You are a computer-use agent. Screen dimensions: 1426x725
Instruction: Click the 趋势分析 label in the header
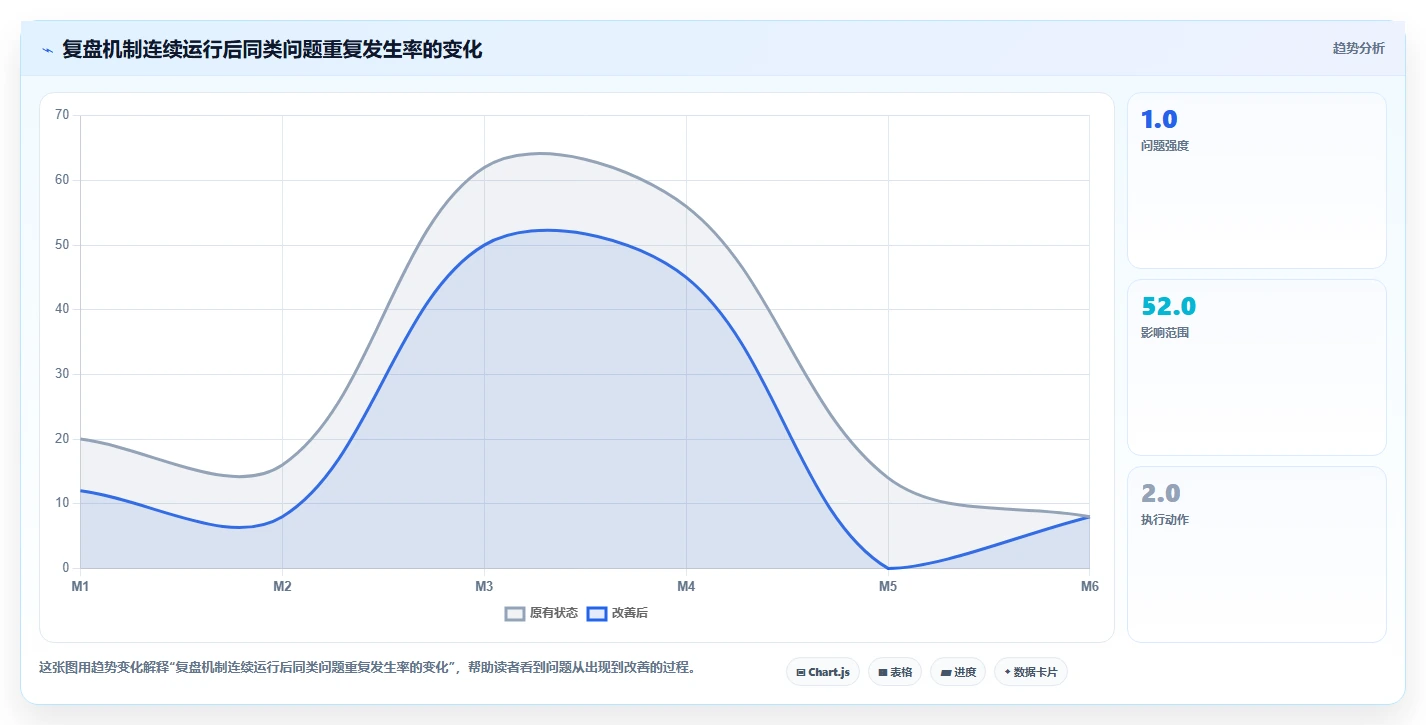tap(1358, 48)
